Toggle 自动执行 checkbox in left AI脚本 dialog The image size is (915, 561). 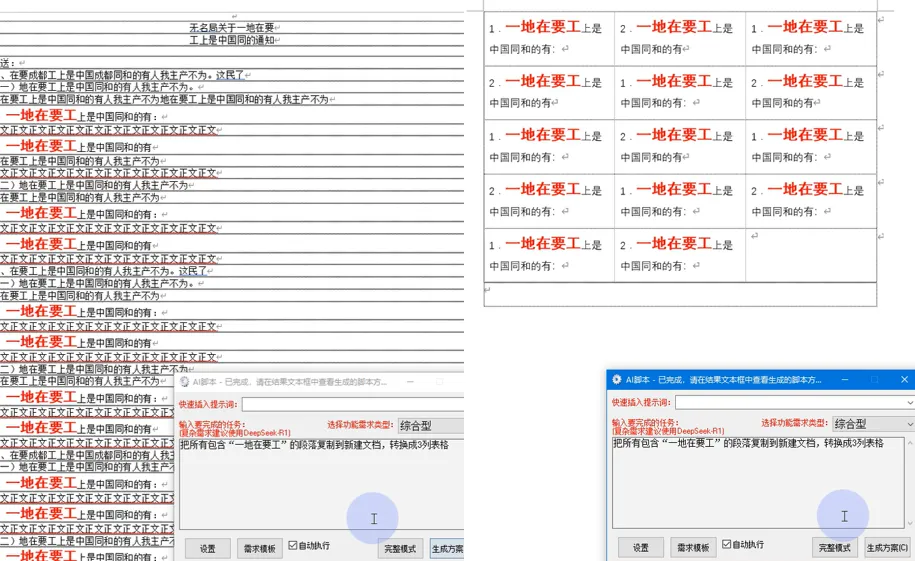(293, 545)
